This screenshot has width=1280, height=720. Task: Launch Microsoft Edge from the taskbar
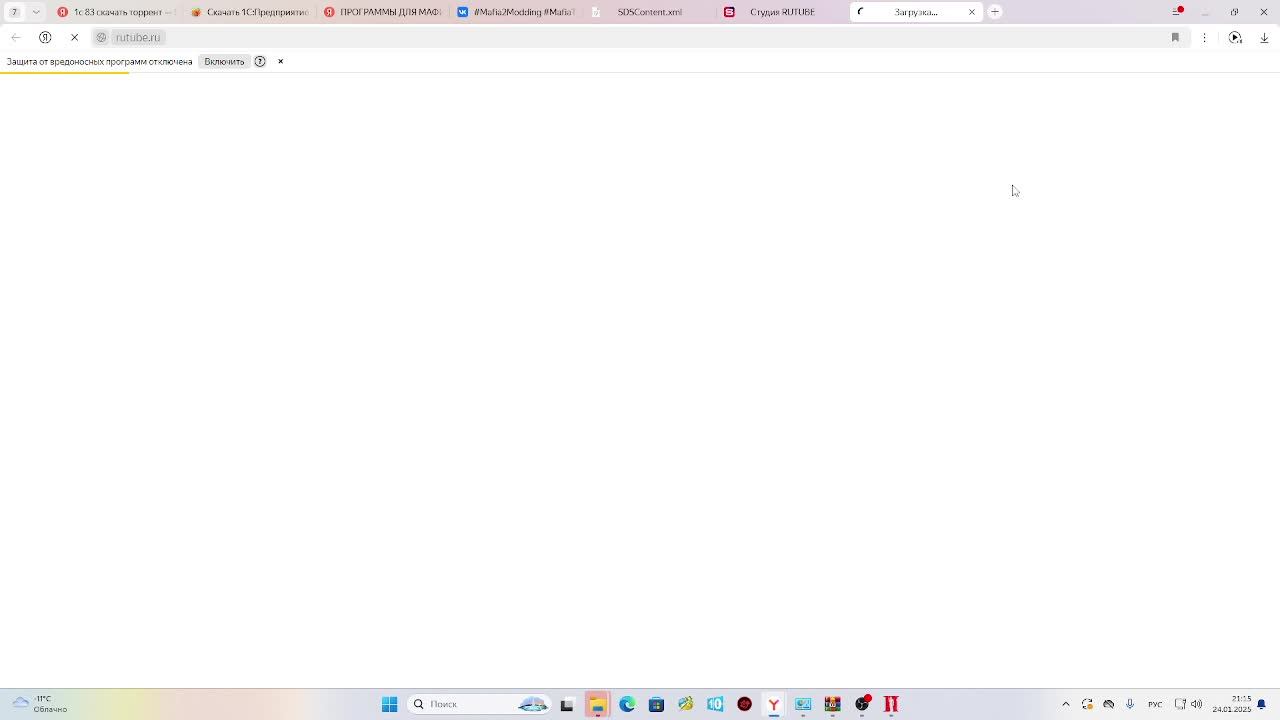pyautogui.click(x=627, y=704)
